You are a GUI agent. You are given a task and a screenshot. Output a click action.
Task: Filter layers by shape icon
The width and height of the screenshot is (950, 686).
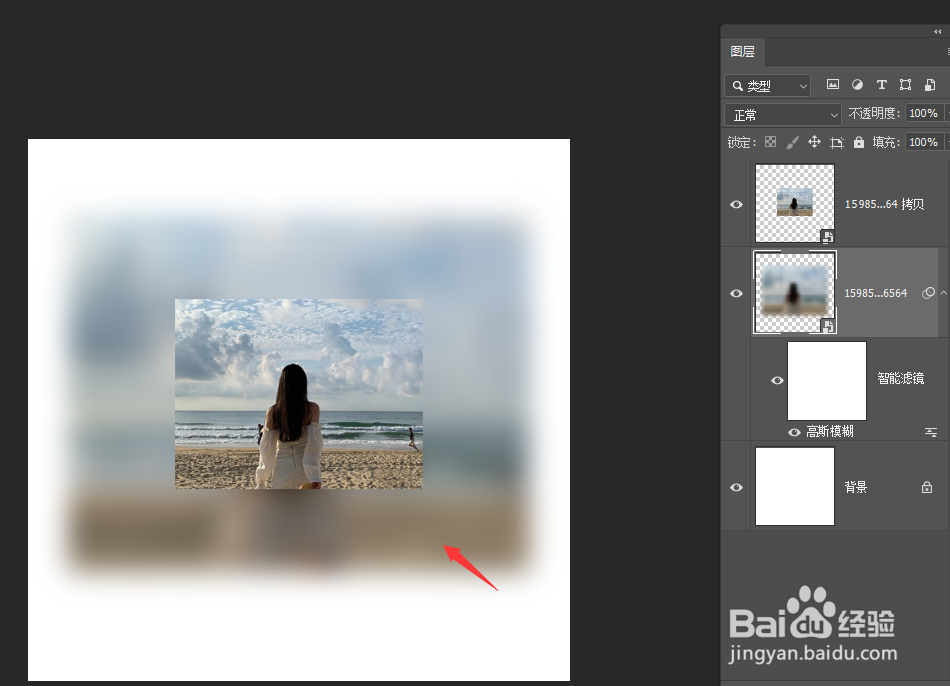click(x=905, y=85)
